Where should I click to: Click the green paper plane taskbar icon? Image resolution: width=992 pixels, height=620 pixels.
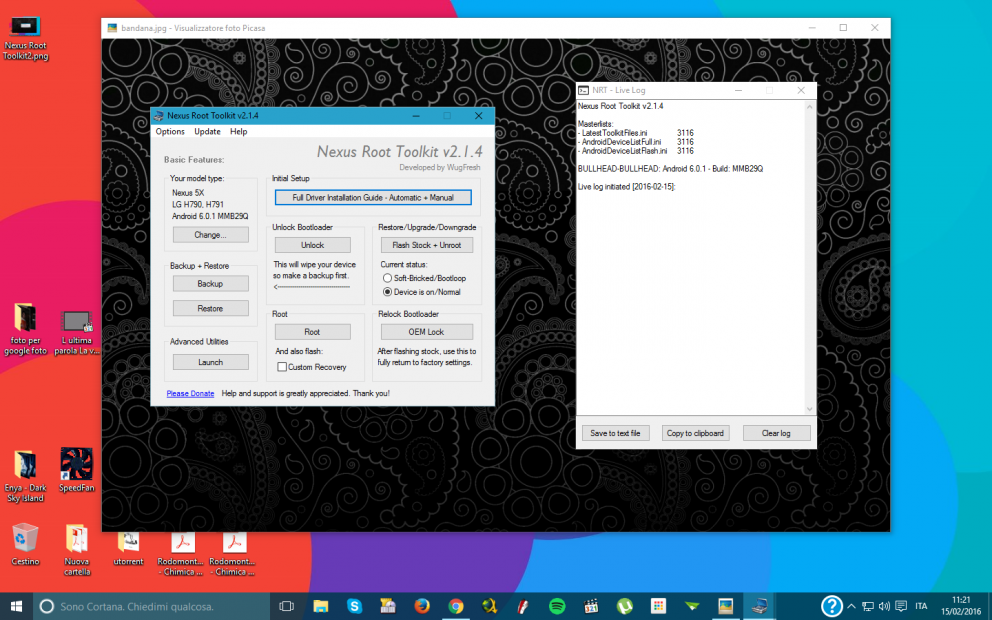pyautogui.click(x=692, y=606)
